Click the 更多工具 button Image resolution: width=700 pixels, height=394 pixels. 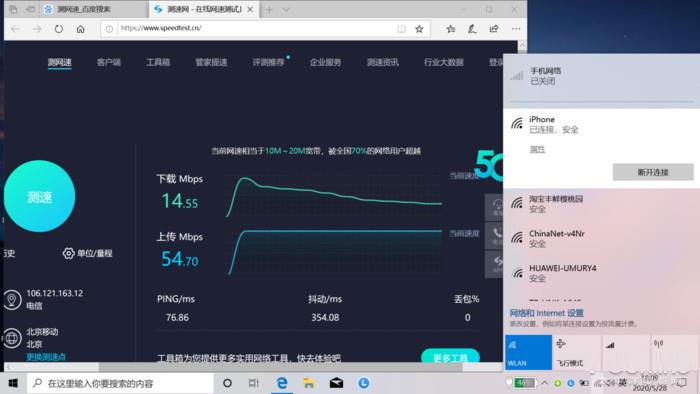tap(450, 357)
